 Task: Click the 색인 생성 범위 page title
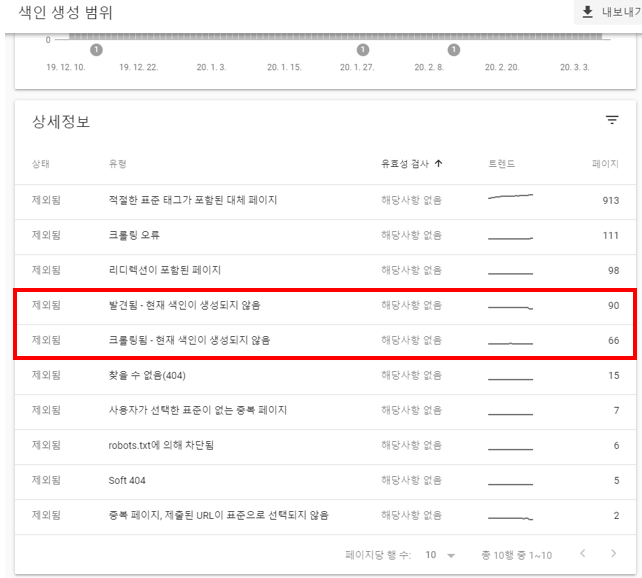tap(66, 12)
